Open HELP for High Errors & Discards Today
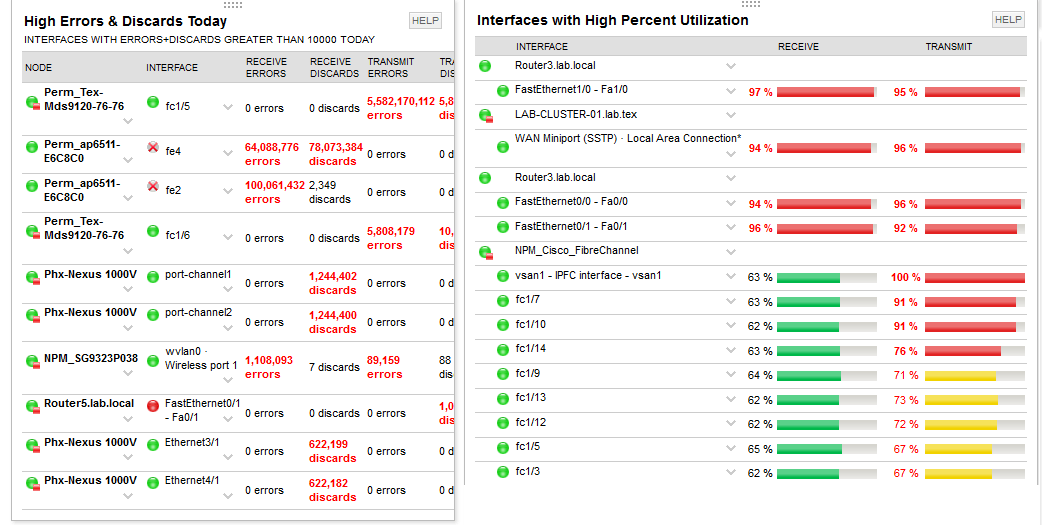This screenshot has width=1042, height=525. 425,21
